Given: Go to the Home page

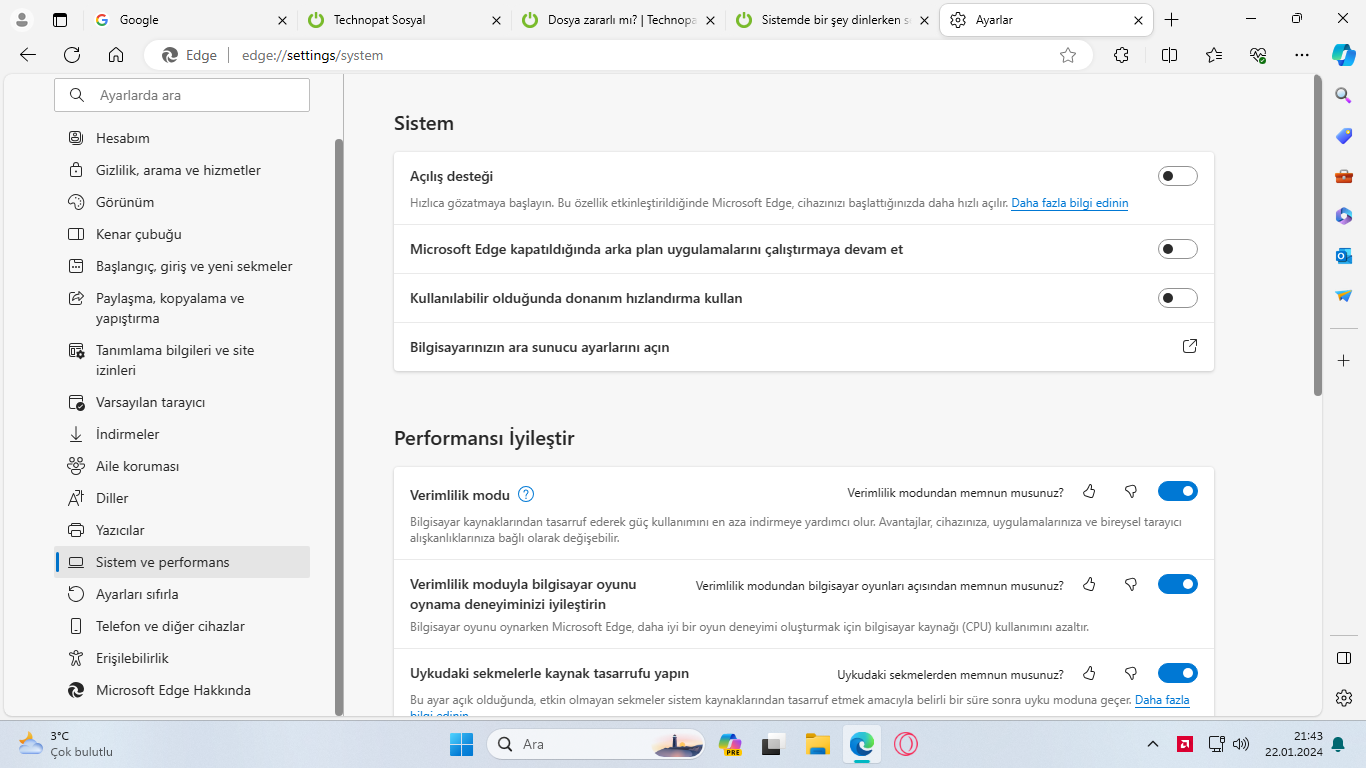Looking at the screenshot, I should (x=116, y=56).
